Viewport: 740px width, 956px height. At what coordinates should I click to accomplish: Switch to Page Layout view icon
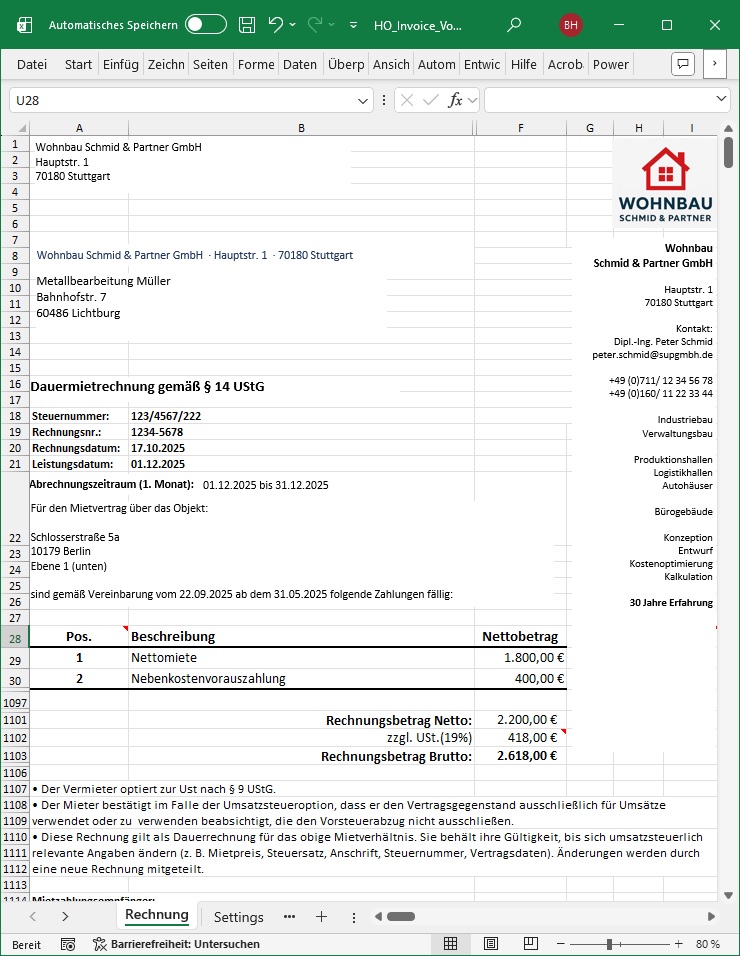pyautogui.click(x=489, y=944)
